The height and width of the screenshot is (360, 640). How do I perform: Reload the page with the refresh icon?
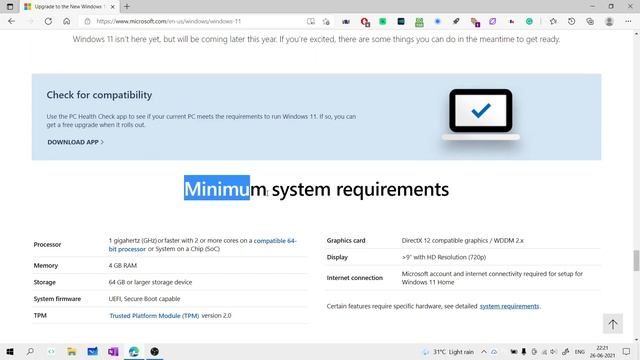[48, 21]
